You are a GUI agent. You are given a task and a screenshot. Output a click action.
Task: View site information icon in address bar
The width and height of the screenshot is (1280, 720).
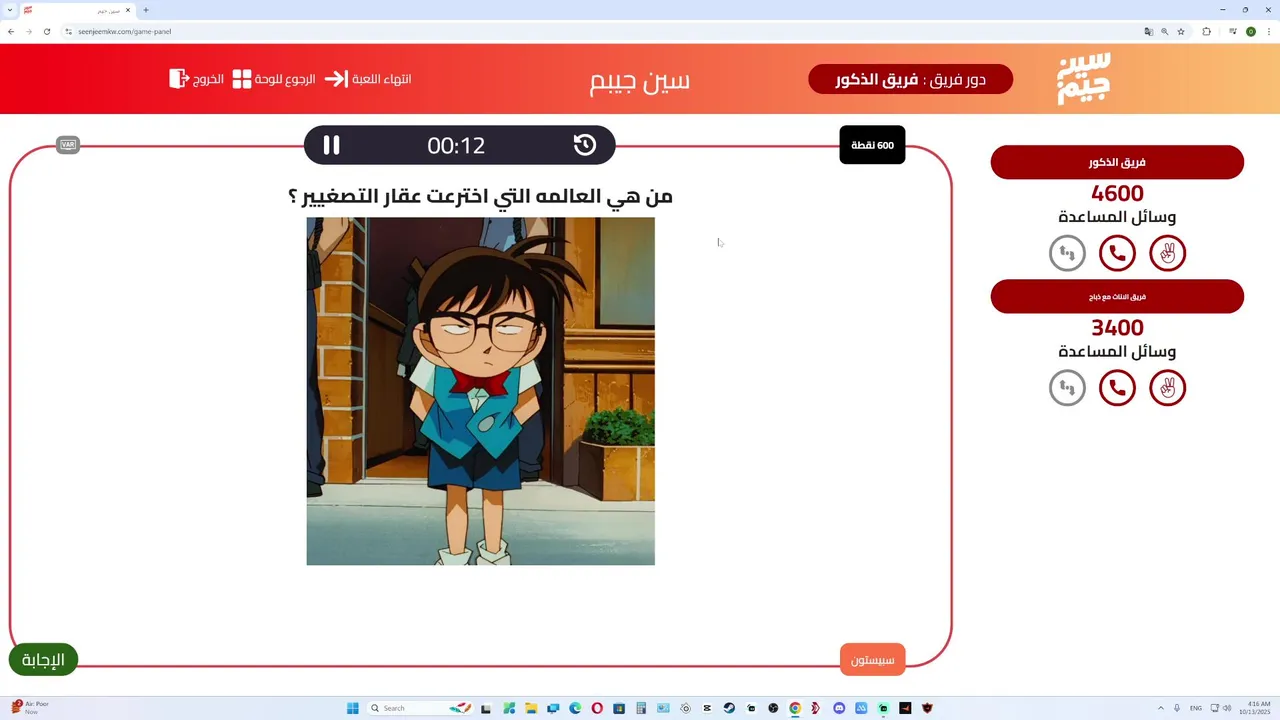click(69, 31)
